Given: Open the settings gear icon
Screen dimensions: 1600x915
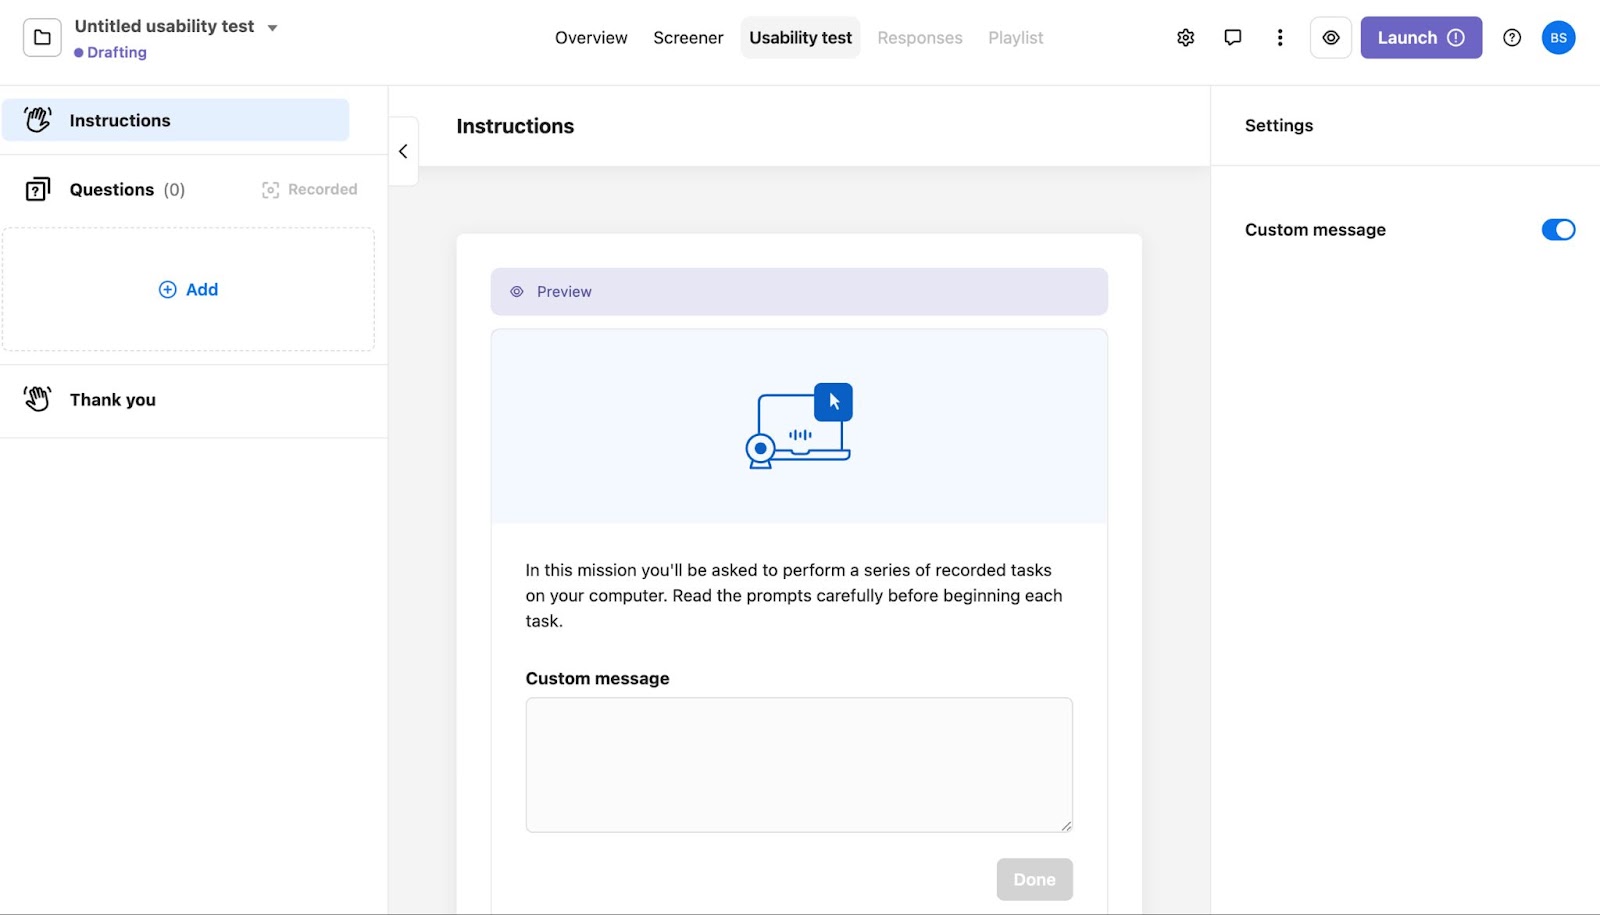Looking at the screenshot, I should [x=1185, y=38].
